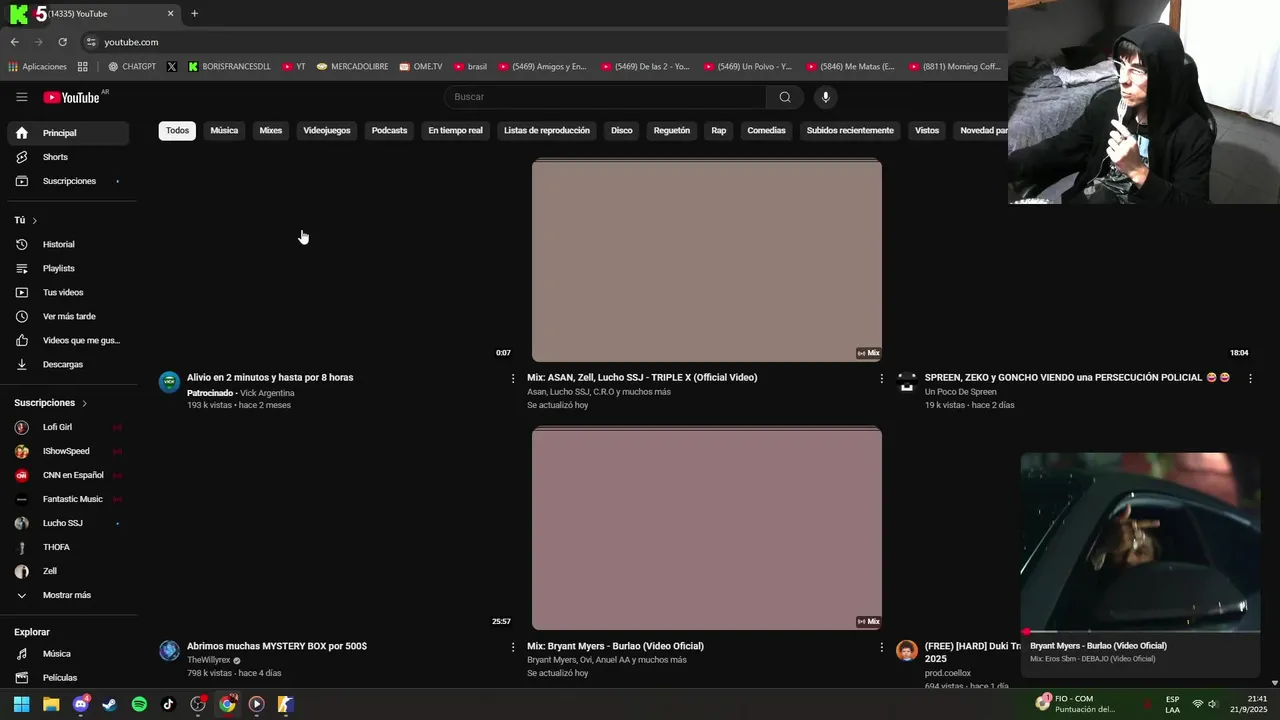Click the search magnifier button
The height and width of the screenshot is (720, 1280).
coord(785,97)
